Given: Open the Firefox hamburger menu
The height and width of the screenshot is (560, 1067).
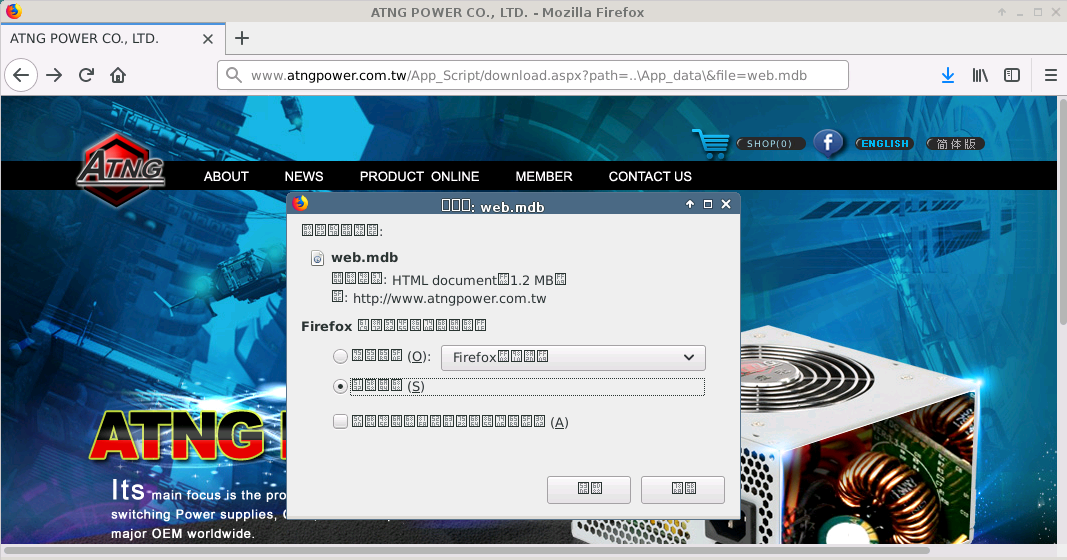Looking at the screenshot, I should [x=1050, y=75].
